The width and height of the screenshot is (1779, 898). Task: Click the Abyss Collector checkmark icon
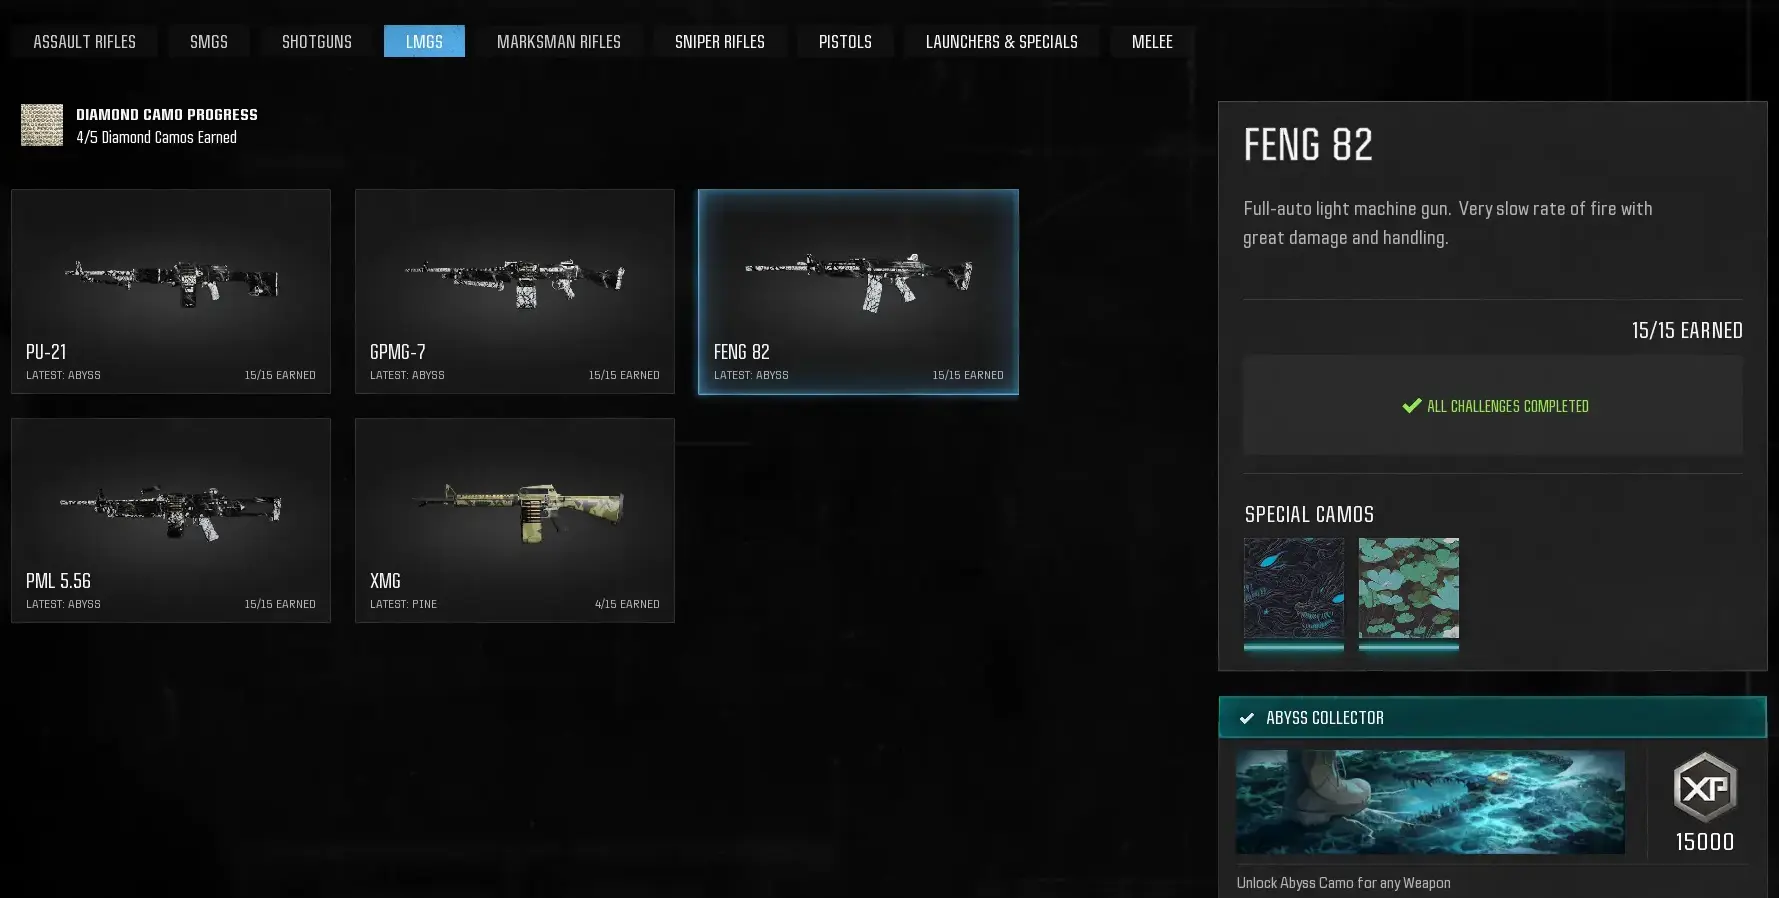pyautogui.click(x=1247, y=718)
